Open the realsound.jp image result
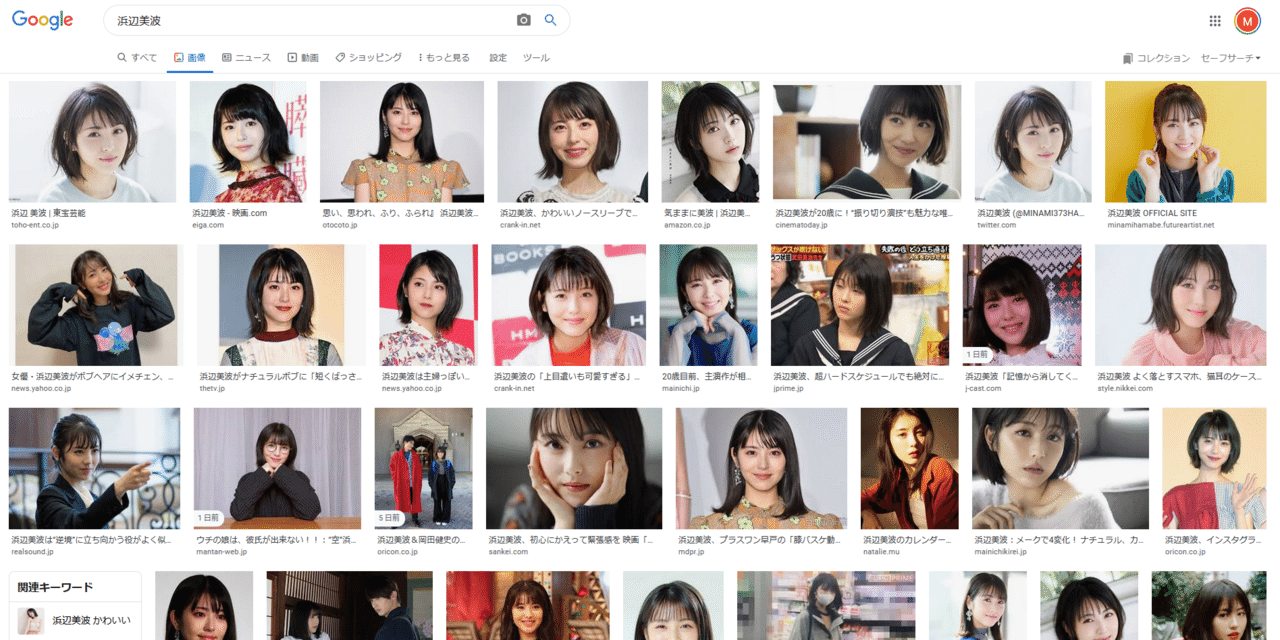The height and width of the screenshot is (640, 1280). [x=95, y=468]
